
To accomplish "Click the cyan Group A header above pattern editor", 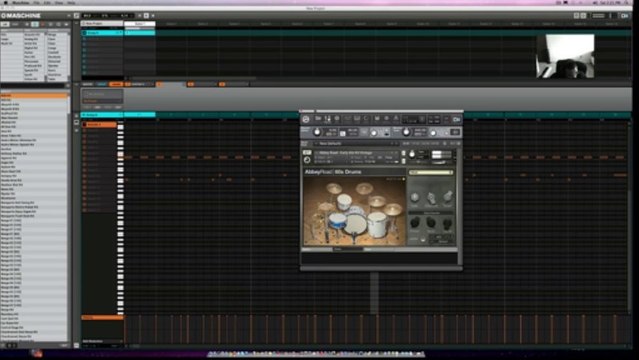I will (x=102, y=115).
